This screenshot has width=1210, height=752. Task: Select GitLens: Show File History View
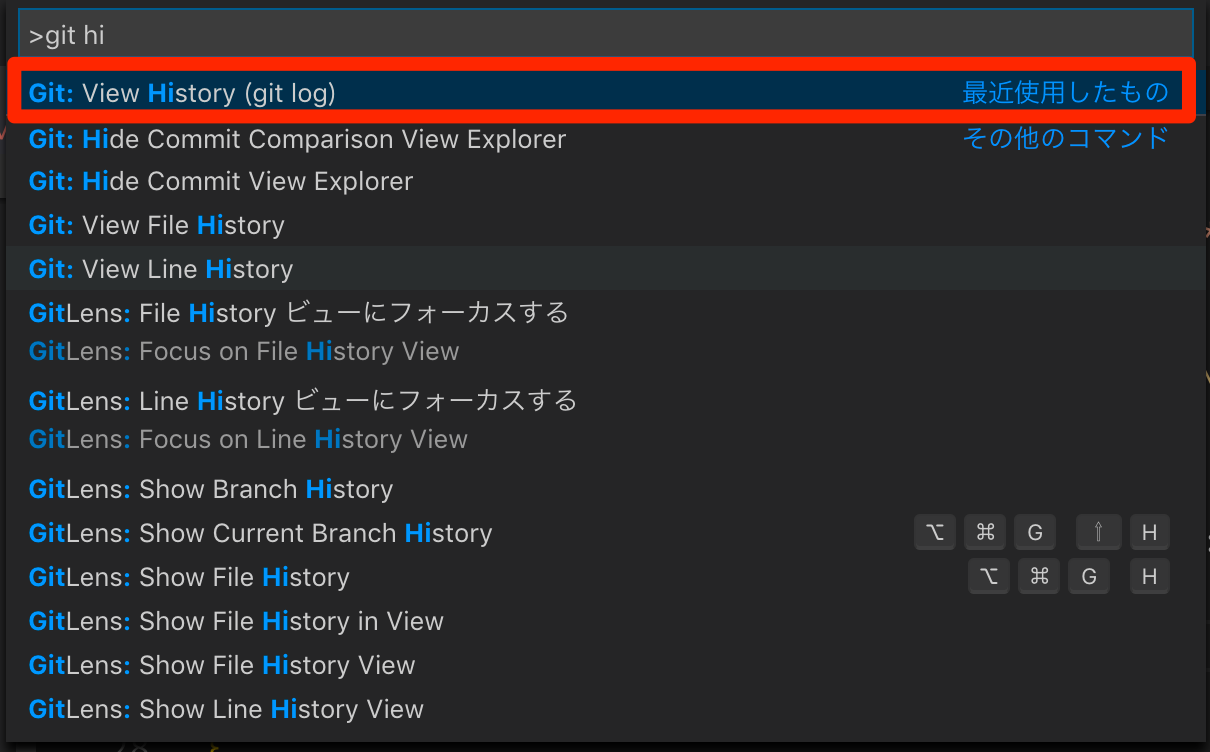coord(605,665)
